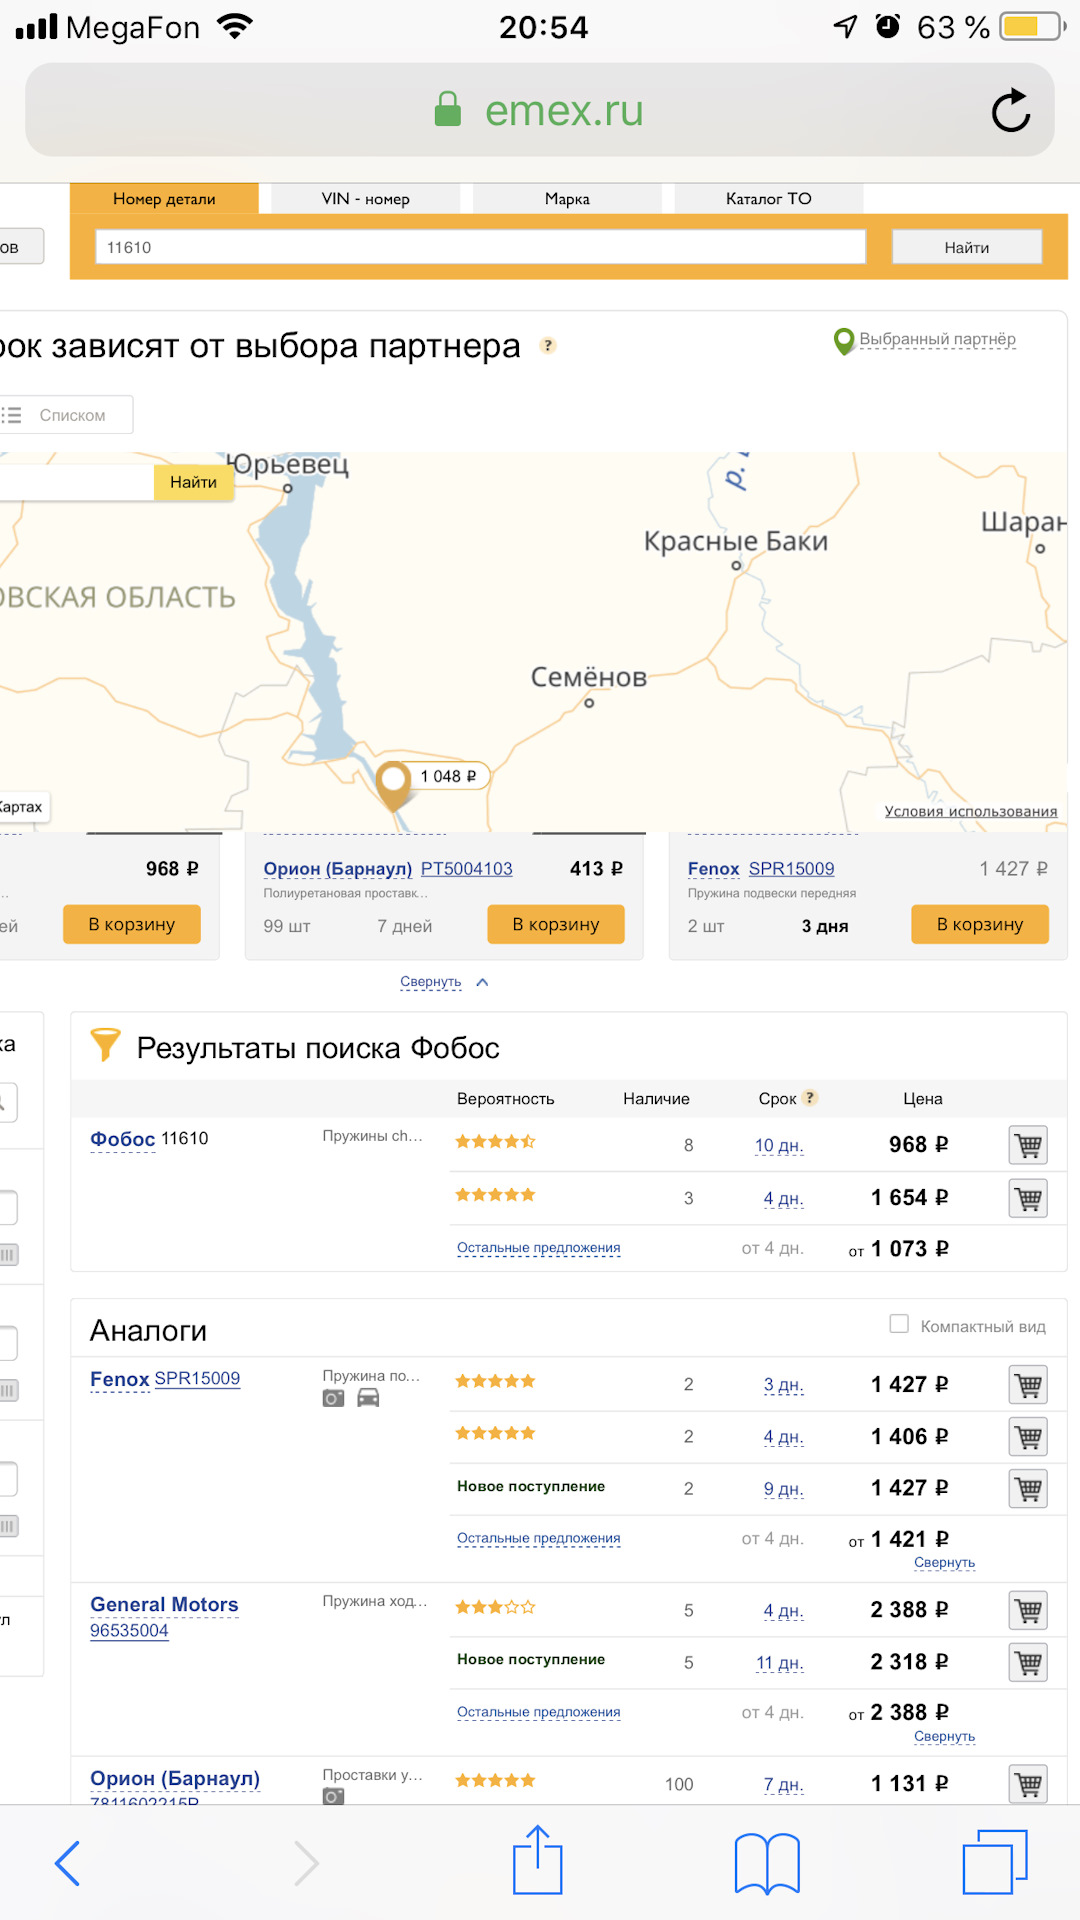The width and height of the screenshot is (1080, 1920).
Task: Open photo icon under Fenox description
Action: pyautogui.click(x=333, y=1398)
